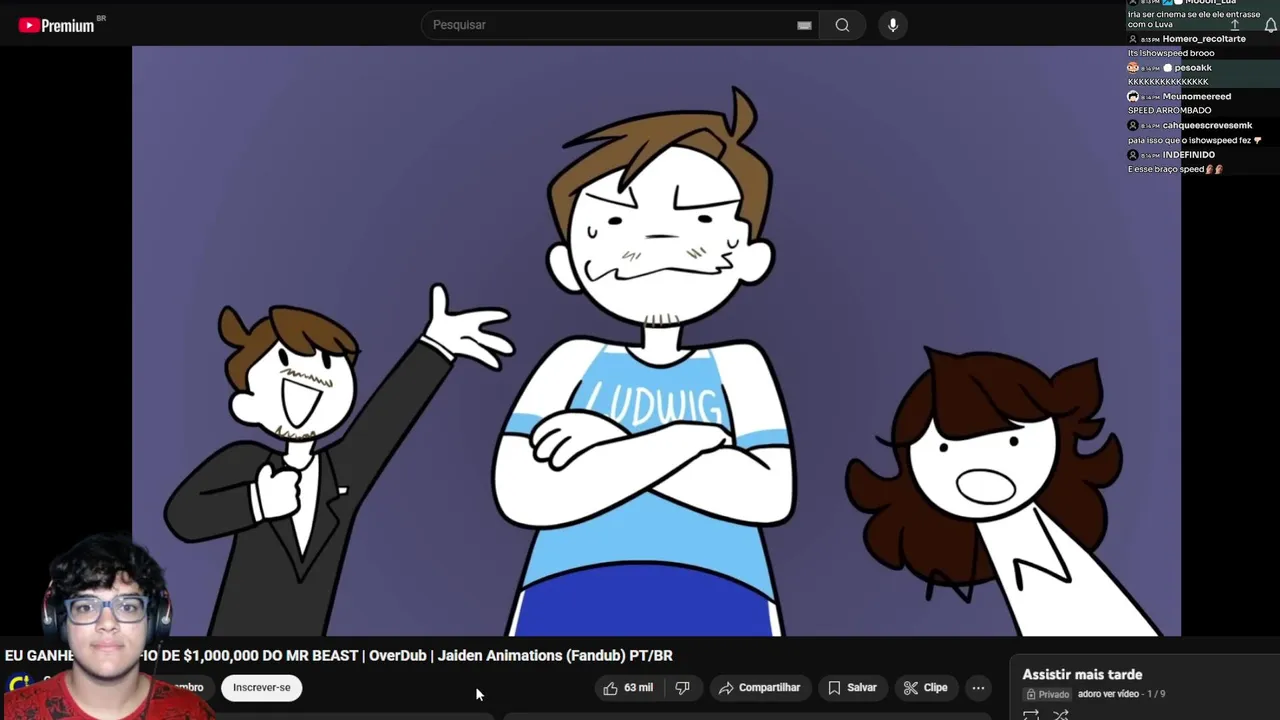Subscribe using the Inscrever-se button
The width and height of the screenshot is (1280, 720).
(x=262, y=688)
